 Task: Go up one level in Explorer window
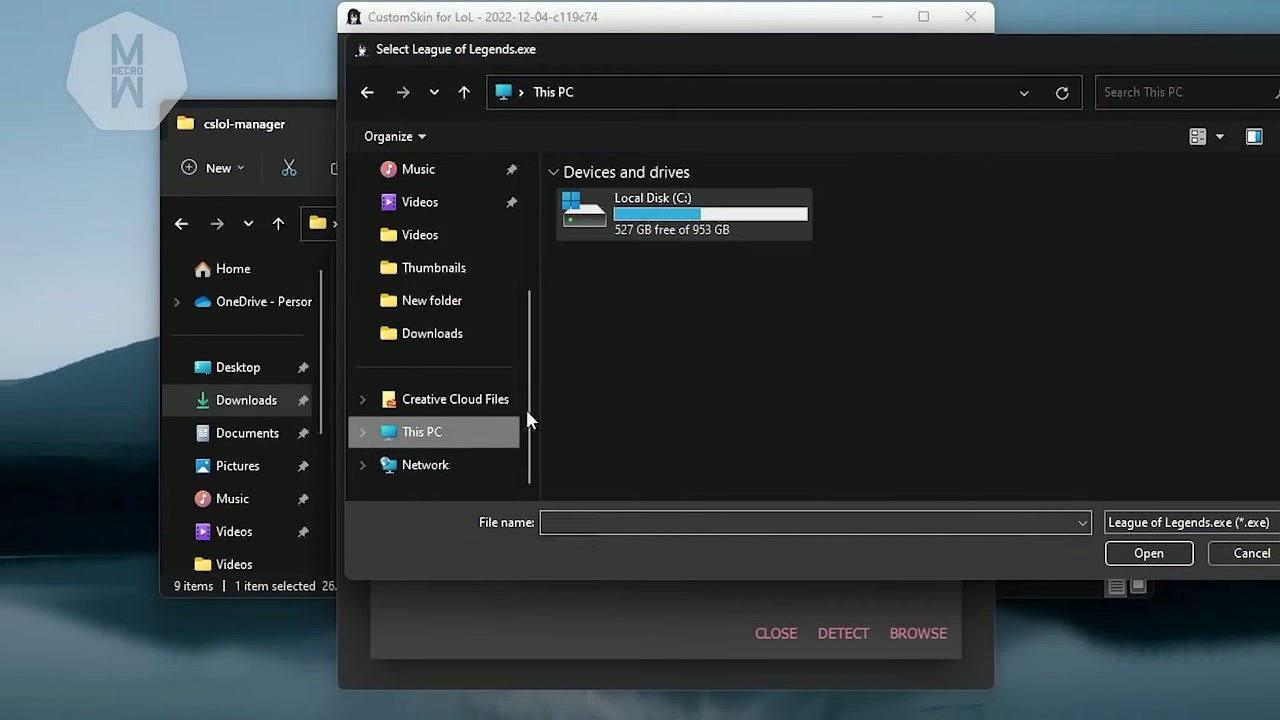tap(278, 224)
